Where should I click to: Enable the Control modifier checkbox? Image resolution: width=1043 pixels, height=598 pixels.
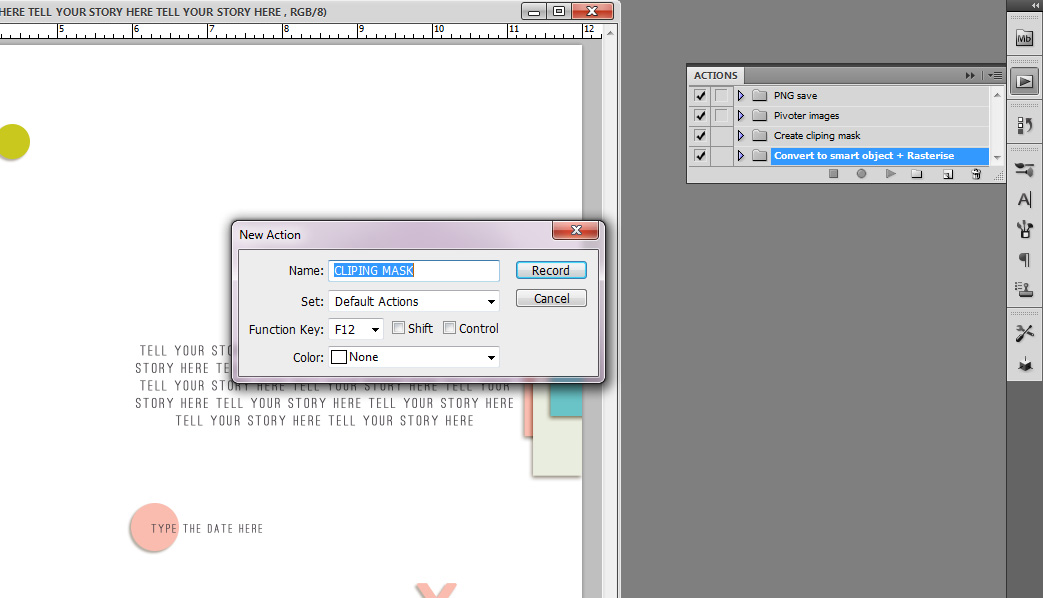(x=450, y=328)
